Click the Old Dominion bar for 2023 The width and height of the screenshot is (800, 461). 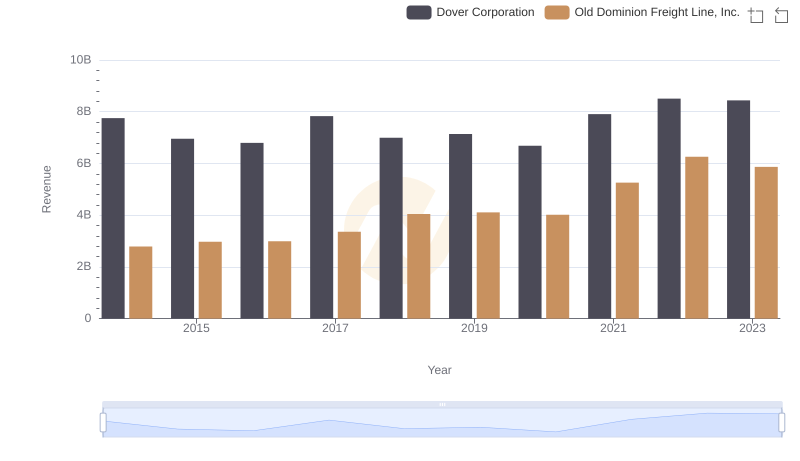pos(766,243)
